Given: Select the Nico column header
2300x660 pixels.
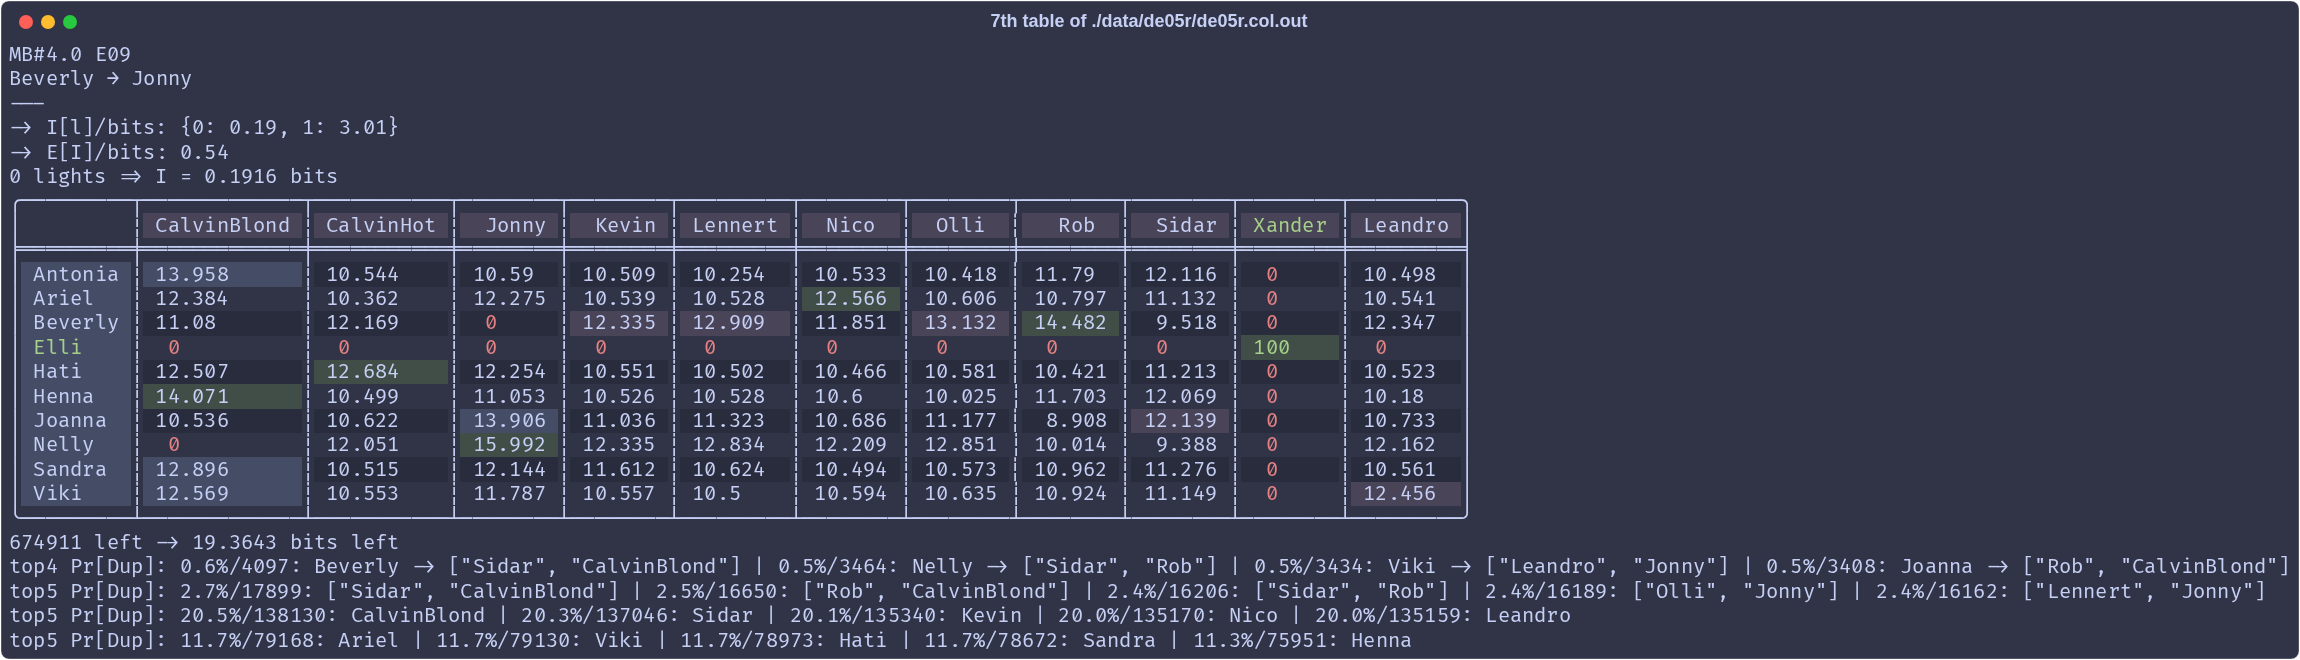Looking at the screenshot, I should [x=851, y=226].
